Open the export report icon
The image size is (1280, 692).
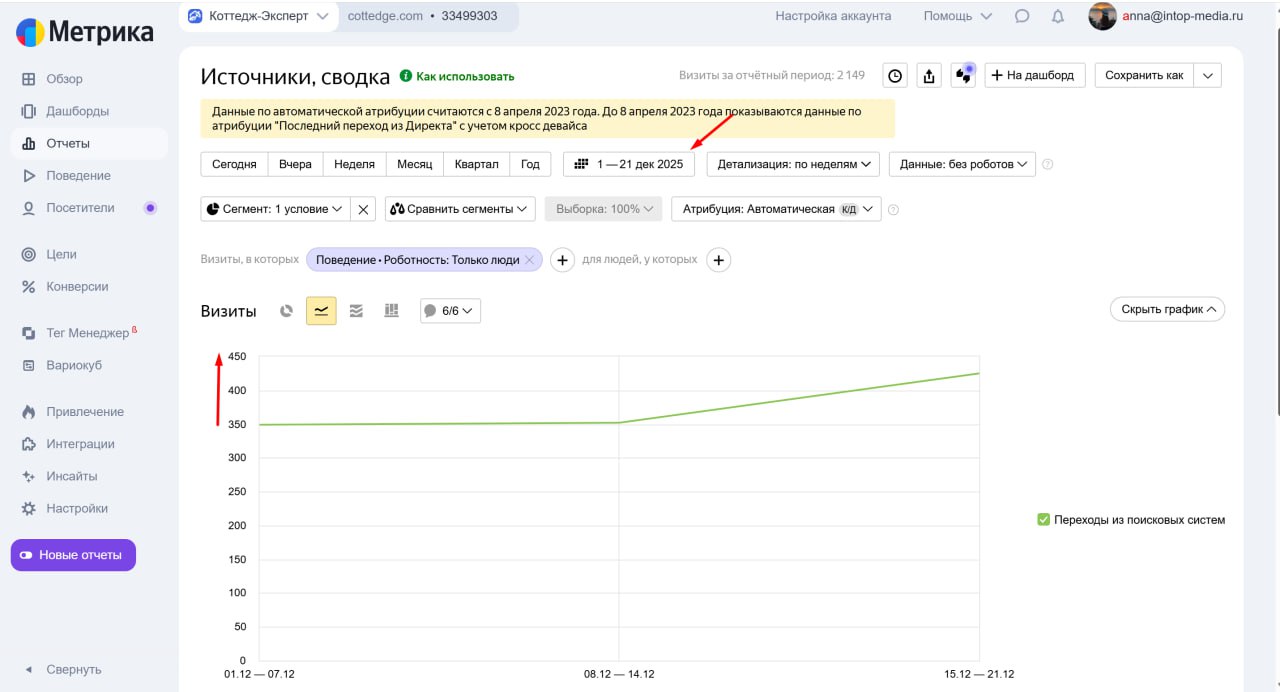tap(929, 76)
